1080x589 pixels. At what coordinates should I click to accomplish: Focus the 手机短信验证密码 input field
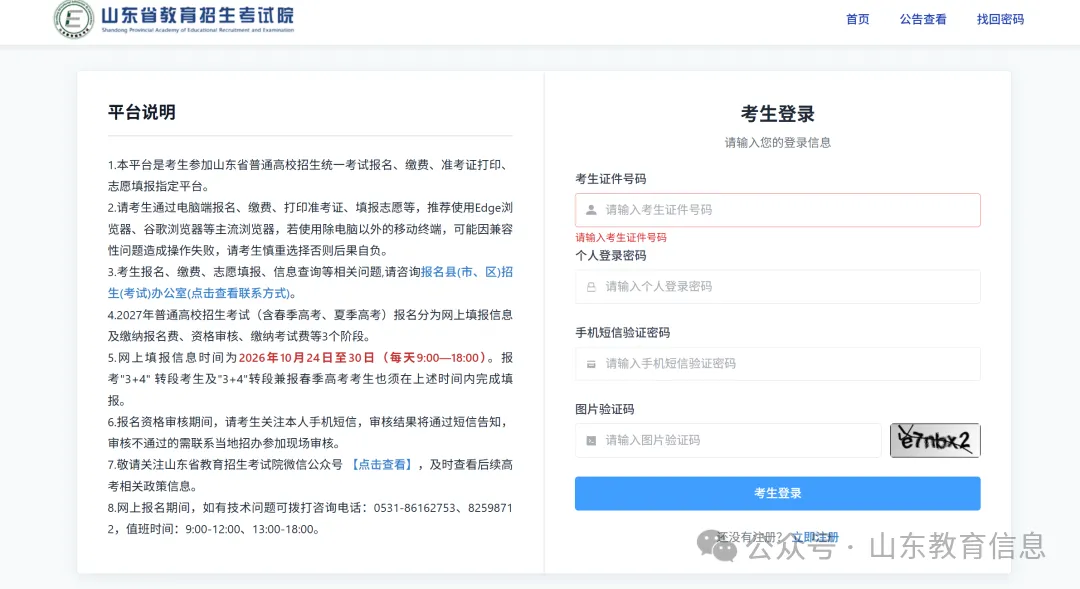tap(778, 364)
